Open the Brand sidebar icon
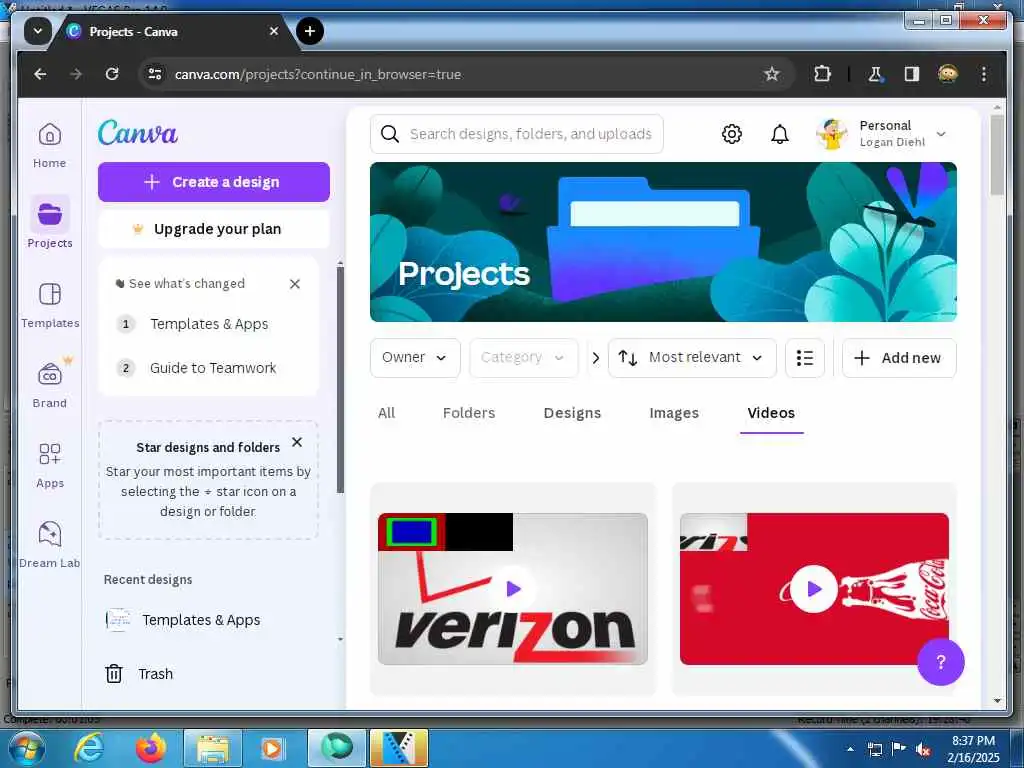Viewport: 1024px width, 768px height. [x=50, y=374]
